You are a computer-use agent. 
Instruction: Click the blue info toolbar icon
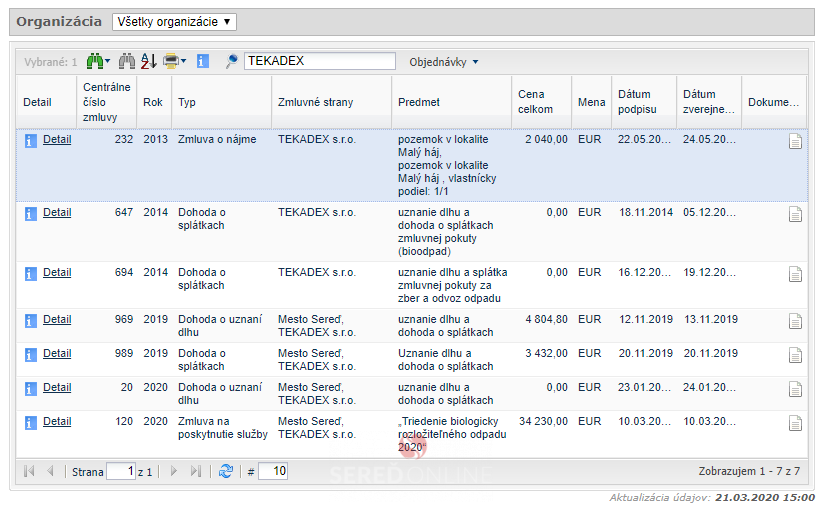pos(203,61)
